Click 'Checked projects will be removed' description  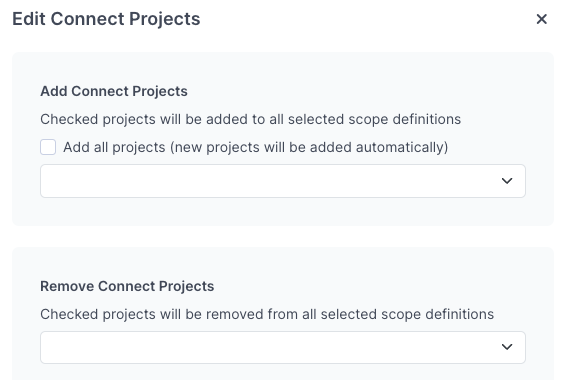[267, 315]
